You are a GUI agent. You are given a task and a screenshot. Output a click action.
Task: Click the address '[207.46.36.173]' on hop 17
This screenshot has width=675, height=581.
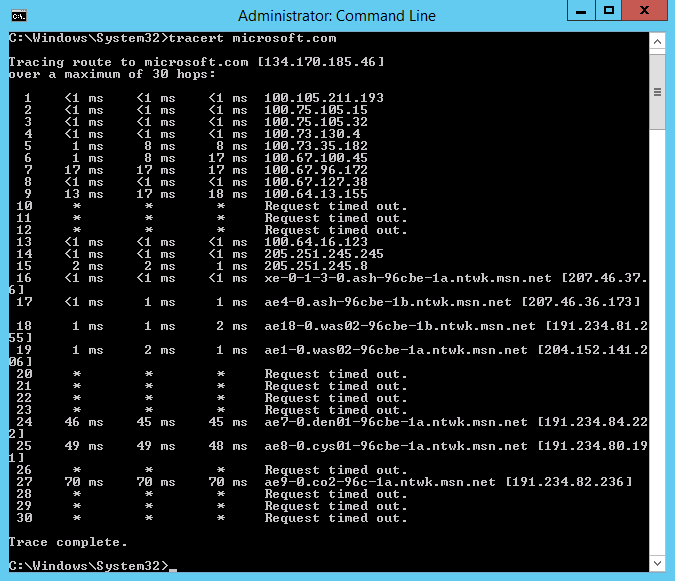581,302
